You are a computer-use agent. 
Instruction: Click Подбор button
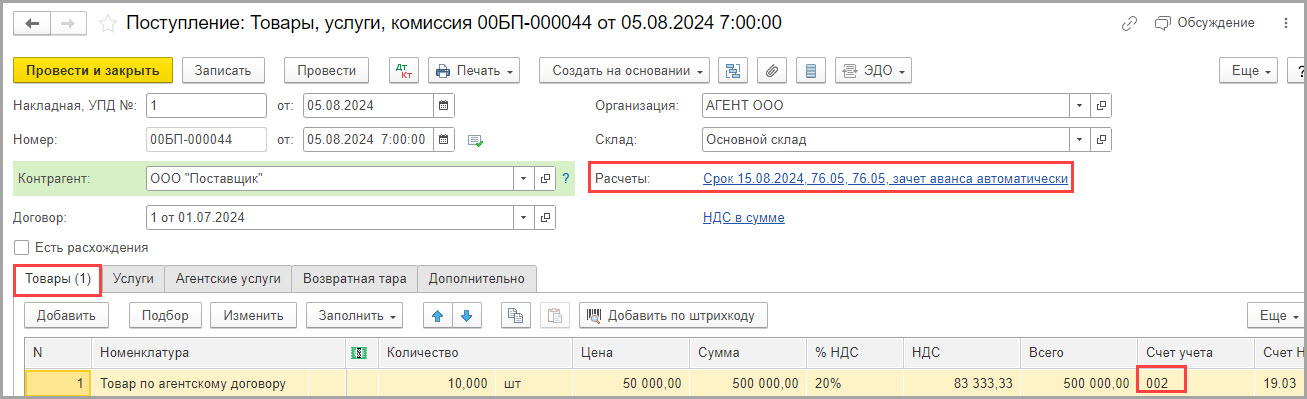coord(165,315)
